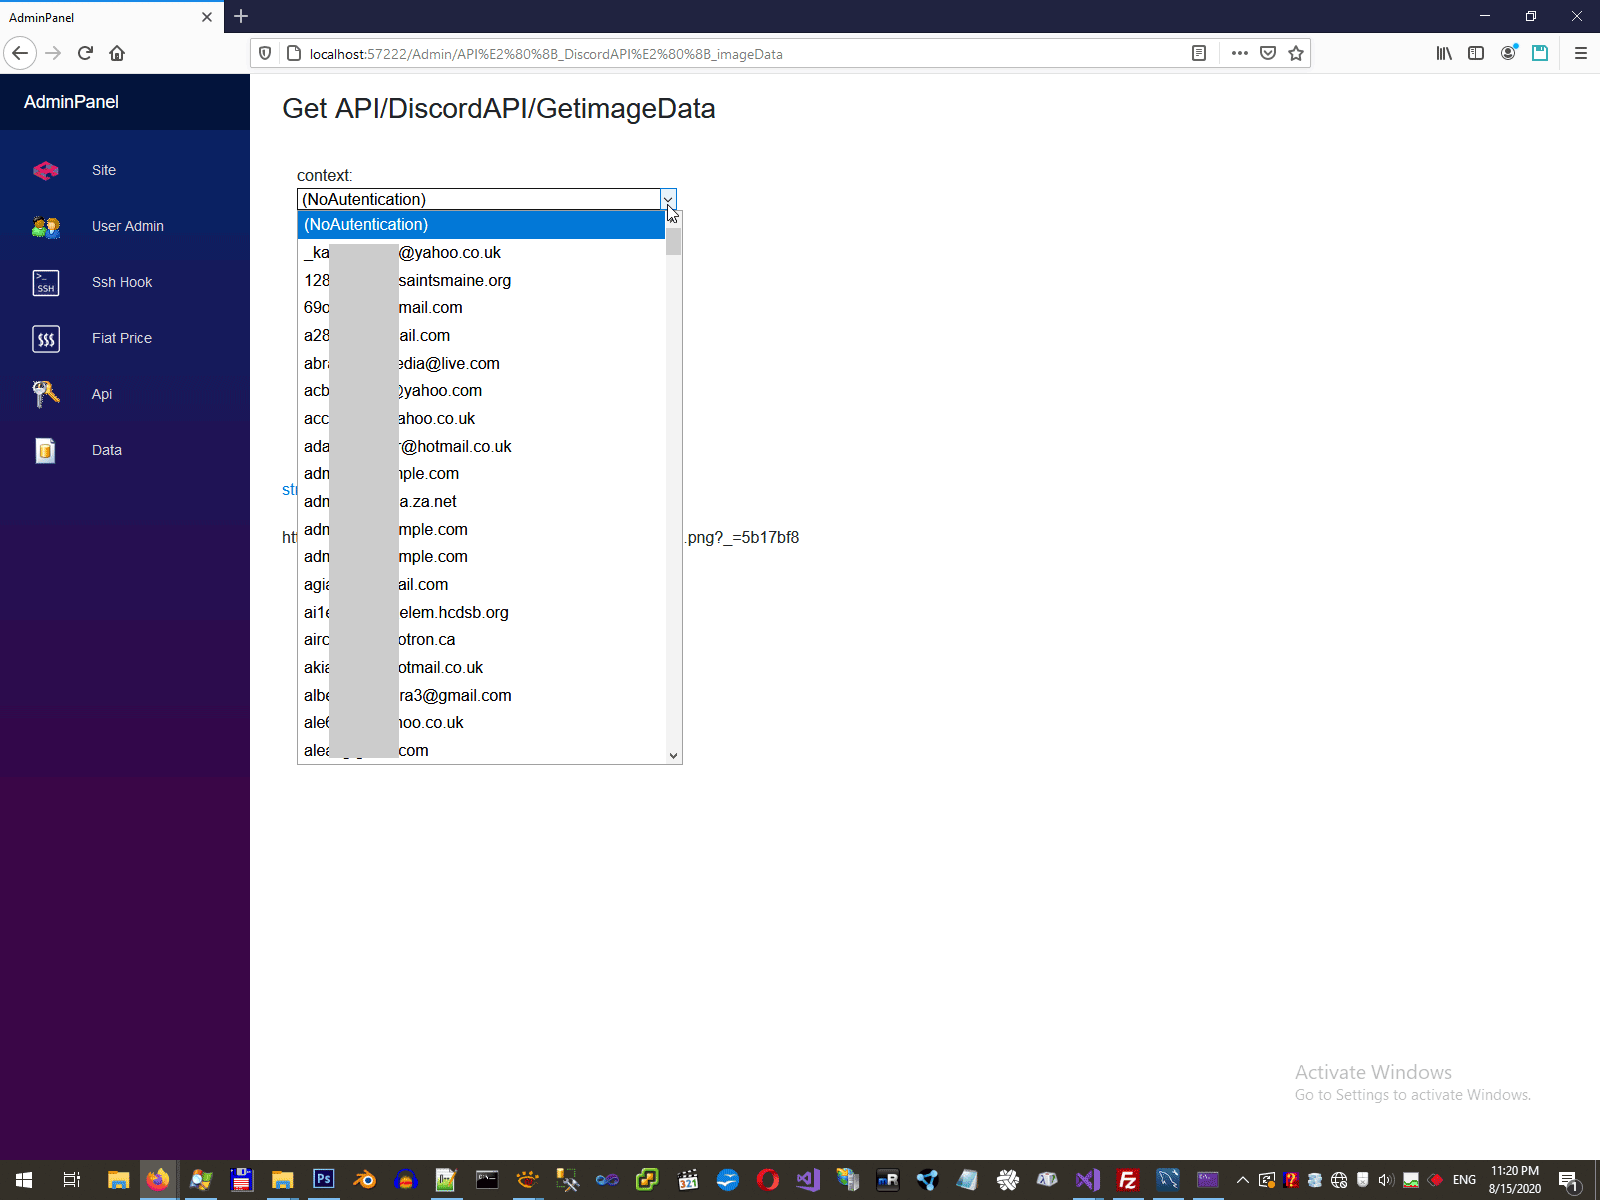The image size is (1600, 1200).
Task: Open the Site section icon in sidebar
Action: tap(46, 170)
